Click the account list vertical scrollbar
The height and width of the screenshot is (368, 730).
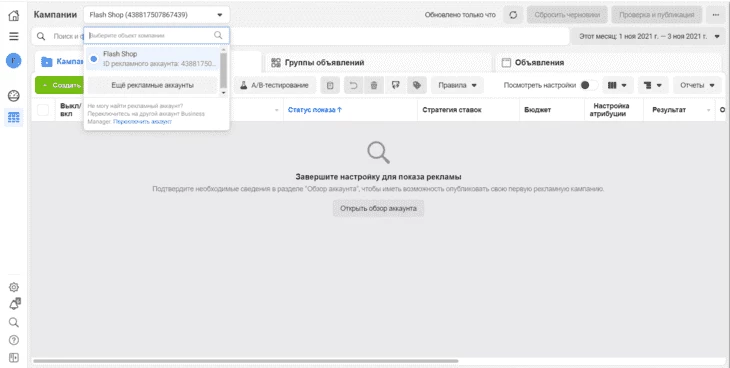pos(223,70)
